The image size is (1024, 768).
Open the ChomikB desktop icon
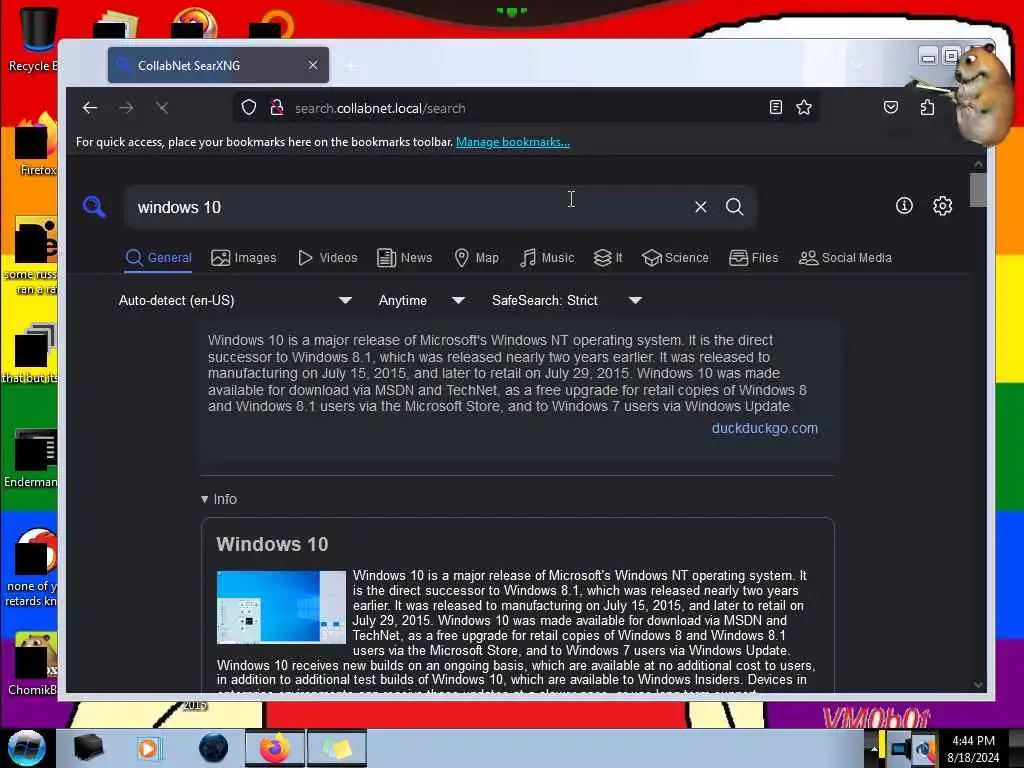33,664
